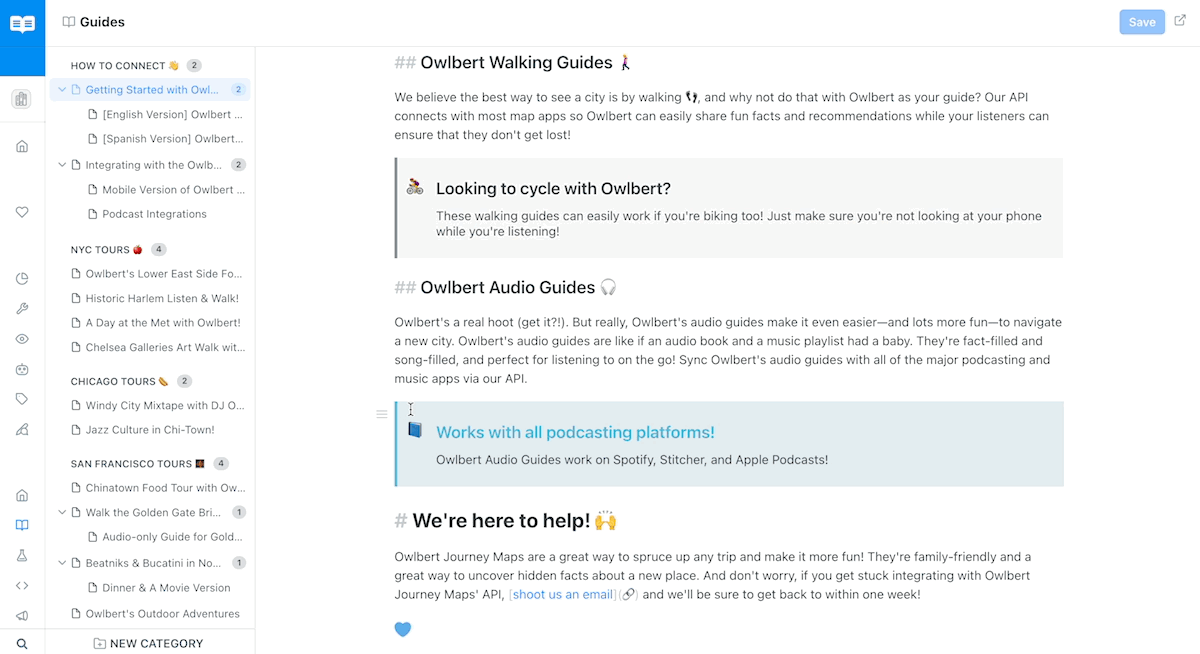The height and width of the screenshot is (654, 1200).
Task: Open the flask icon in left sidebar
Action: tap(22, 555)
